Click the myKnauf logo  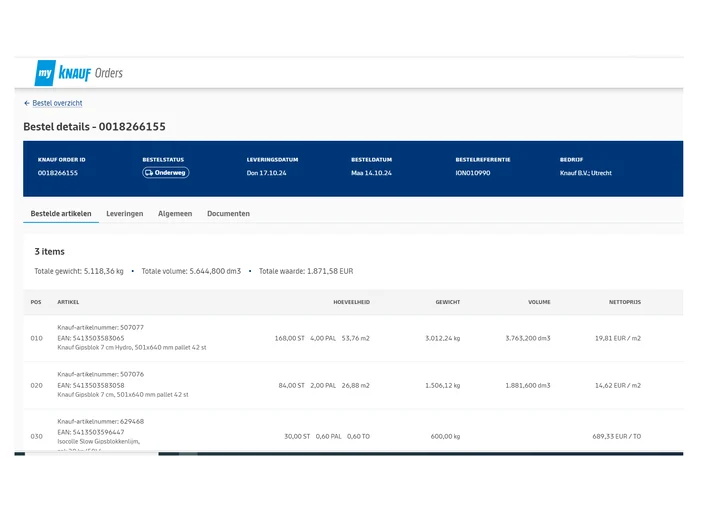(79, 73)
